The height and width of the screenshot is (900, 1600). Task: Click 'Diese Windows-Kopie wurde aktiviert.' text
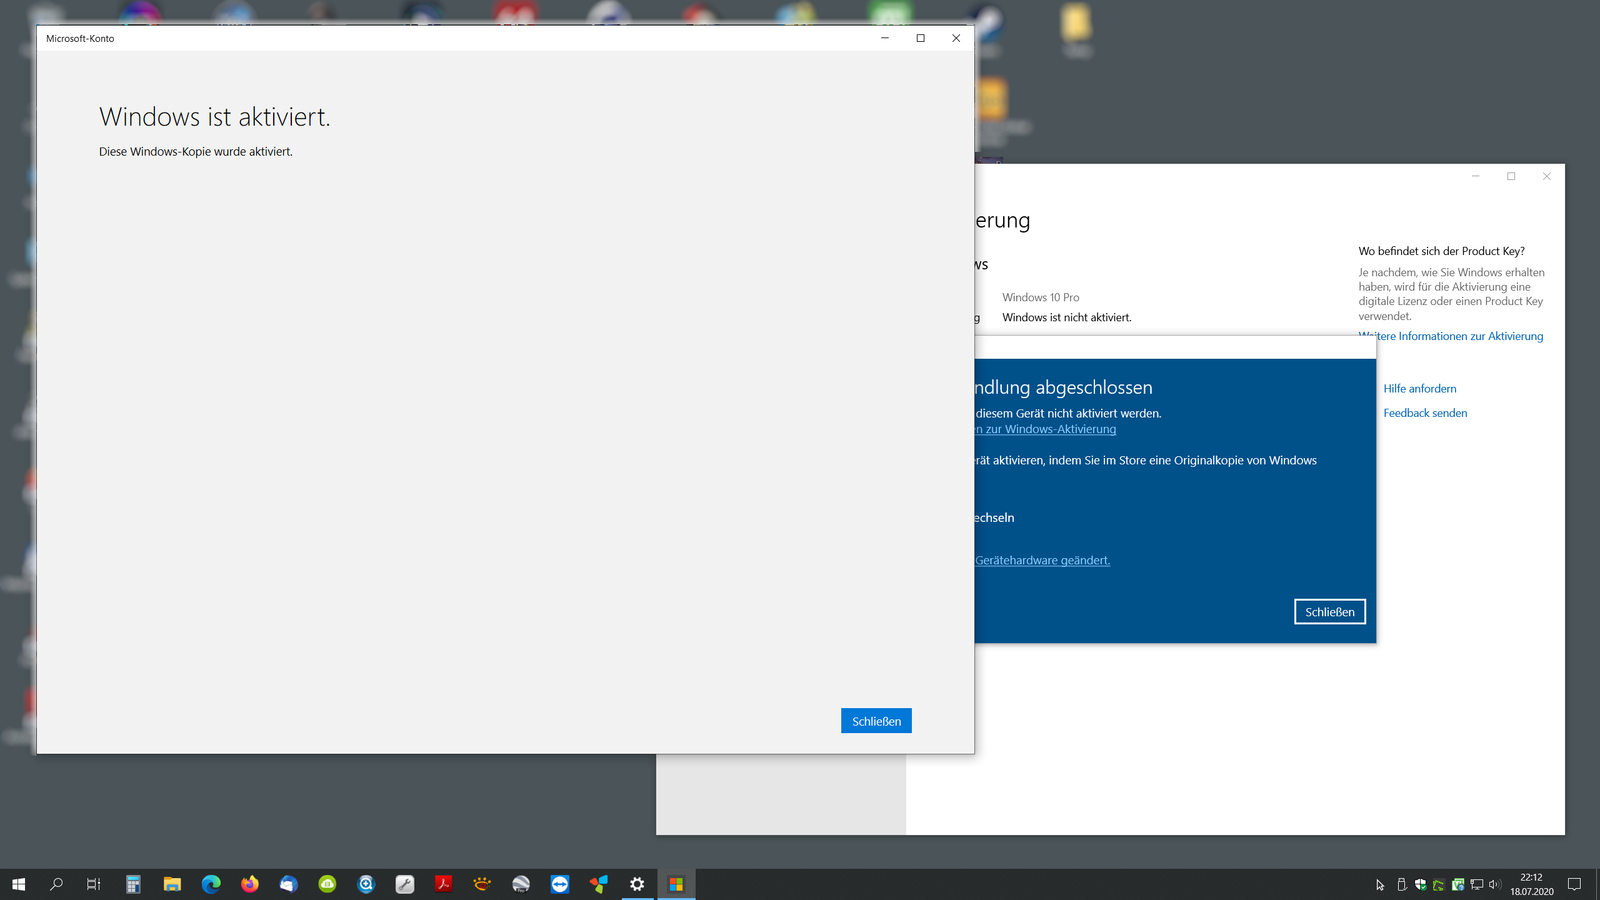(196, 152)
